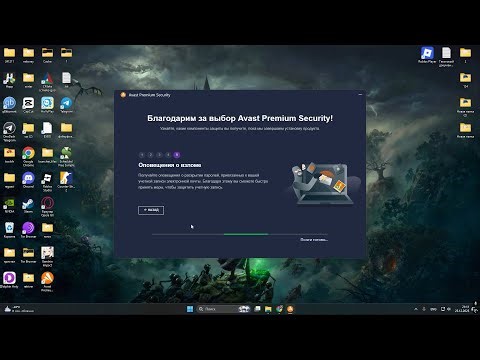The image size is (480, 360).
Task: Open the Windows Start menu
Action: tap(190, 309)
